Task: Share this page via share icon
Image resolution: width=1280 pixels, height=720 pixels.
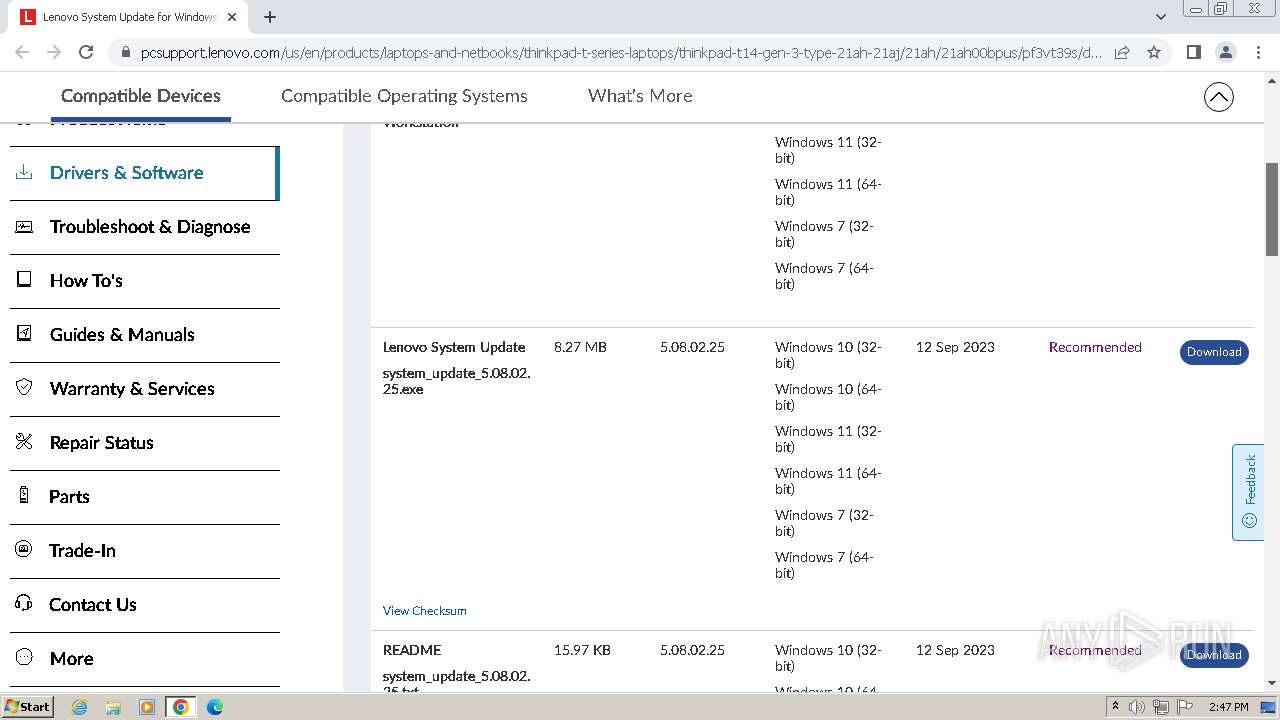Action: 1122,52
